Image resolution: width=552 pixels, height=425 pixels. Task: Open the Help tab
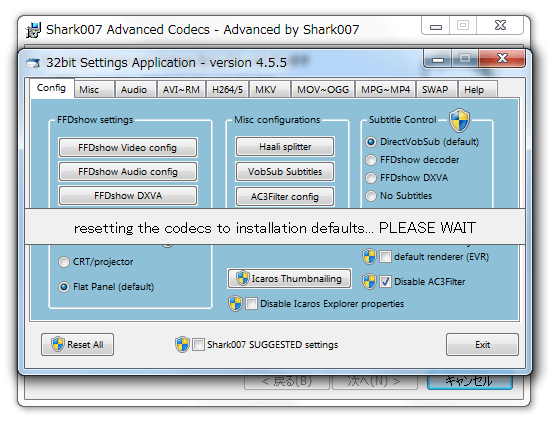pos(478,89)
